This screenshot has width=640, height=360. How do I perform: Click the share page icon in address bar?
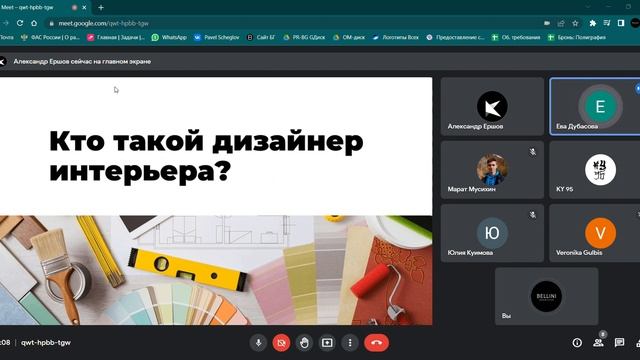(x=561, y=23)
